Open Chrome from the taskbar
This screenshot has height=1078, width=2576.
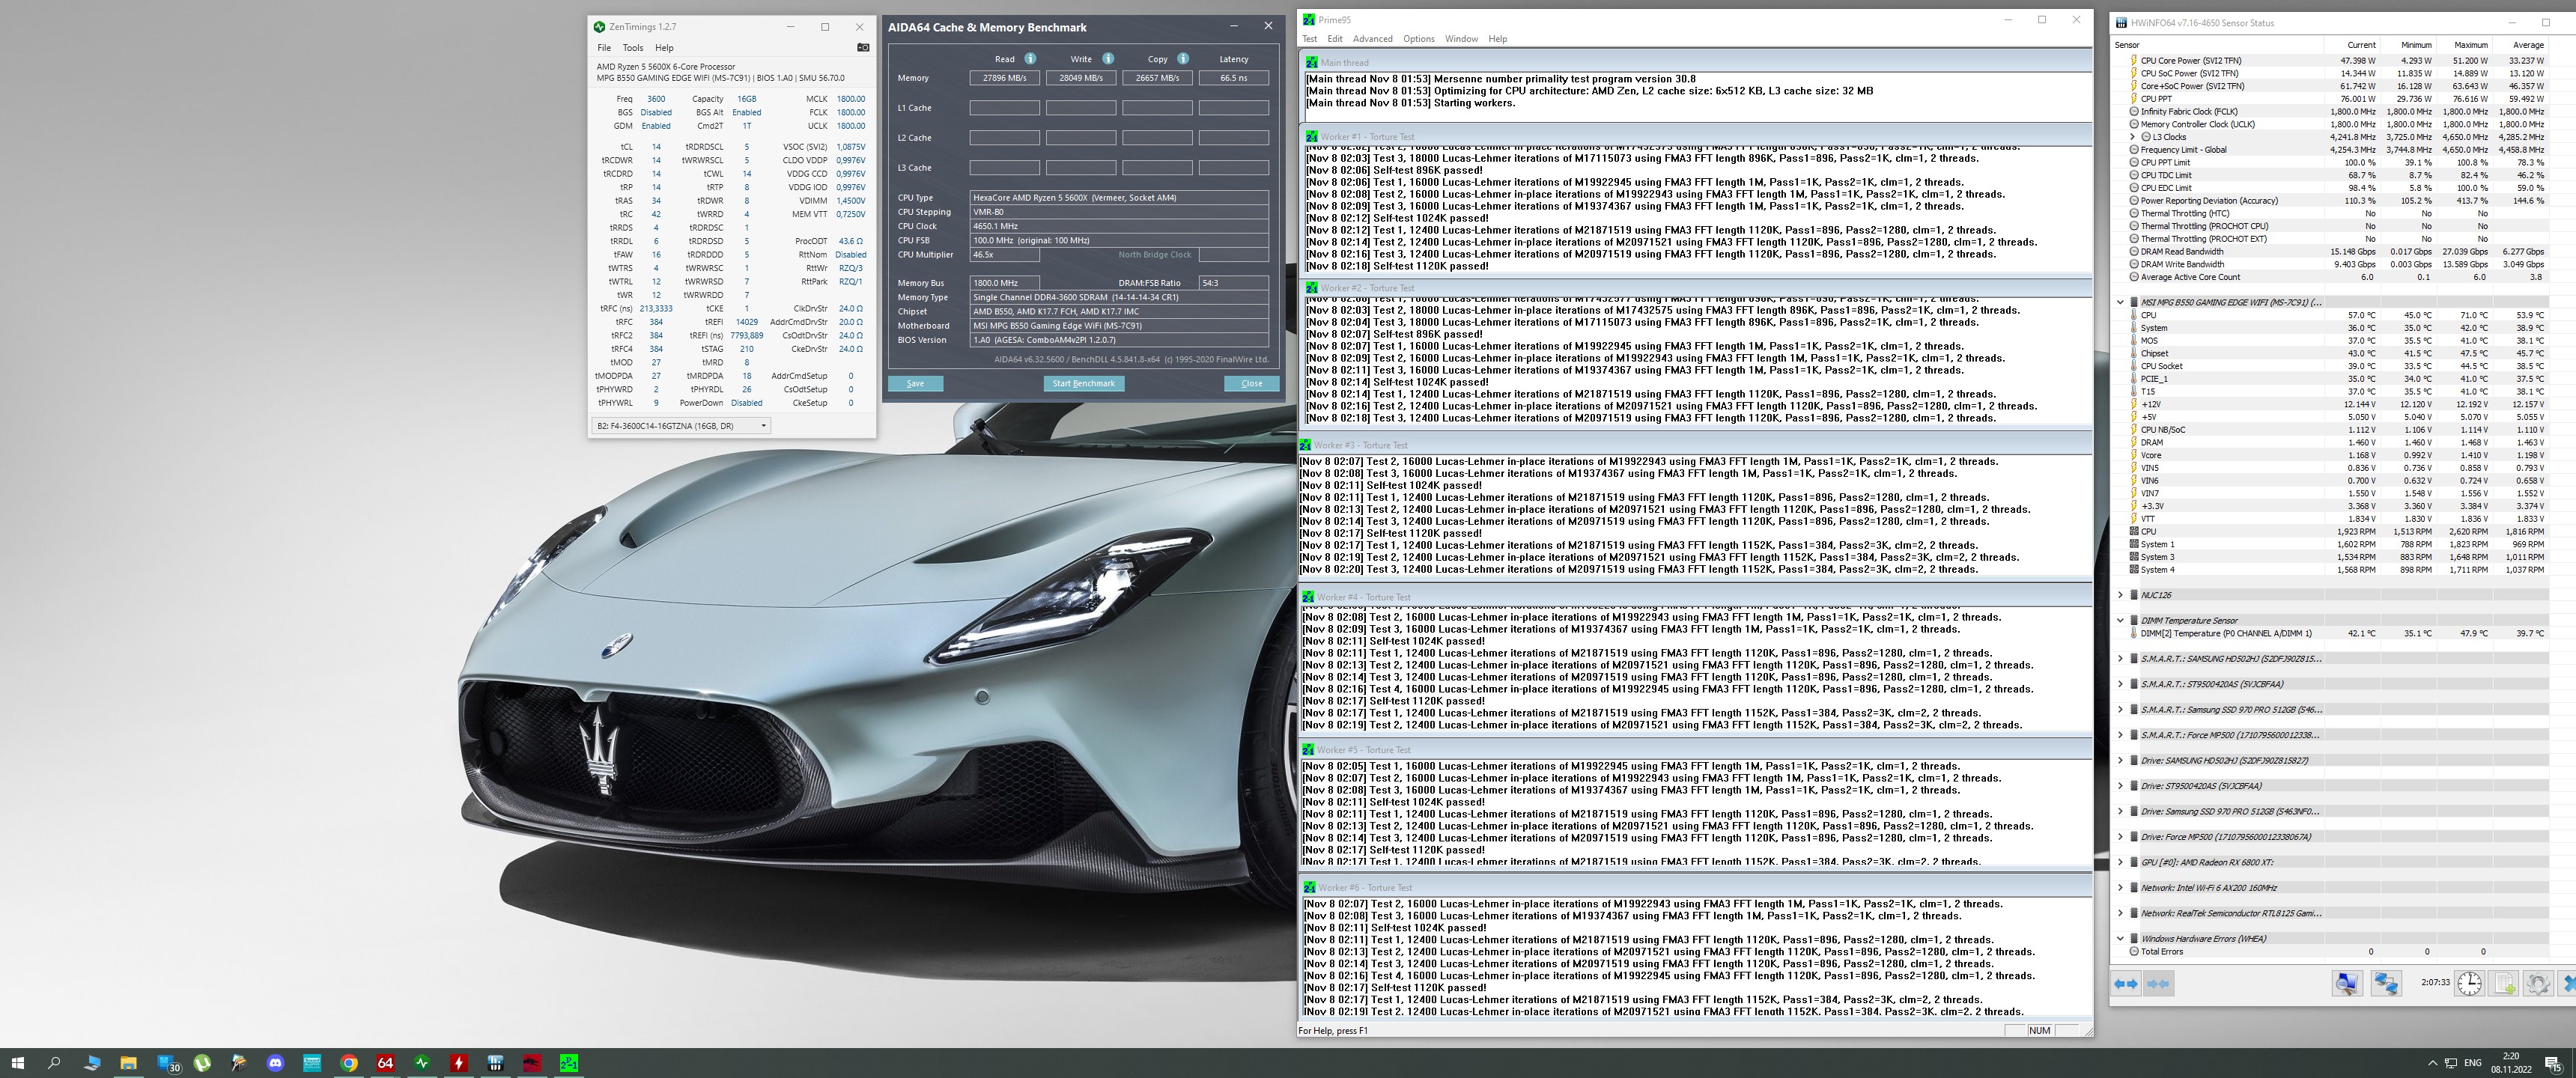(x=349, y=1063)
